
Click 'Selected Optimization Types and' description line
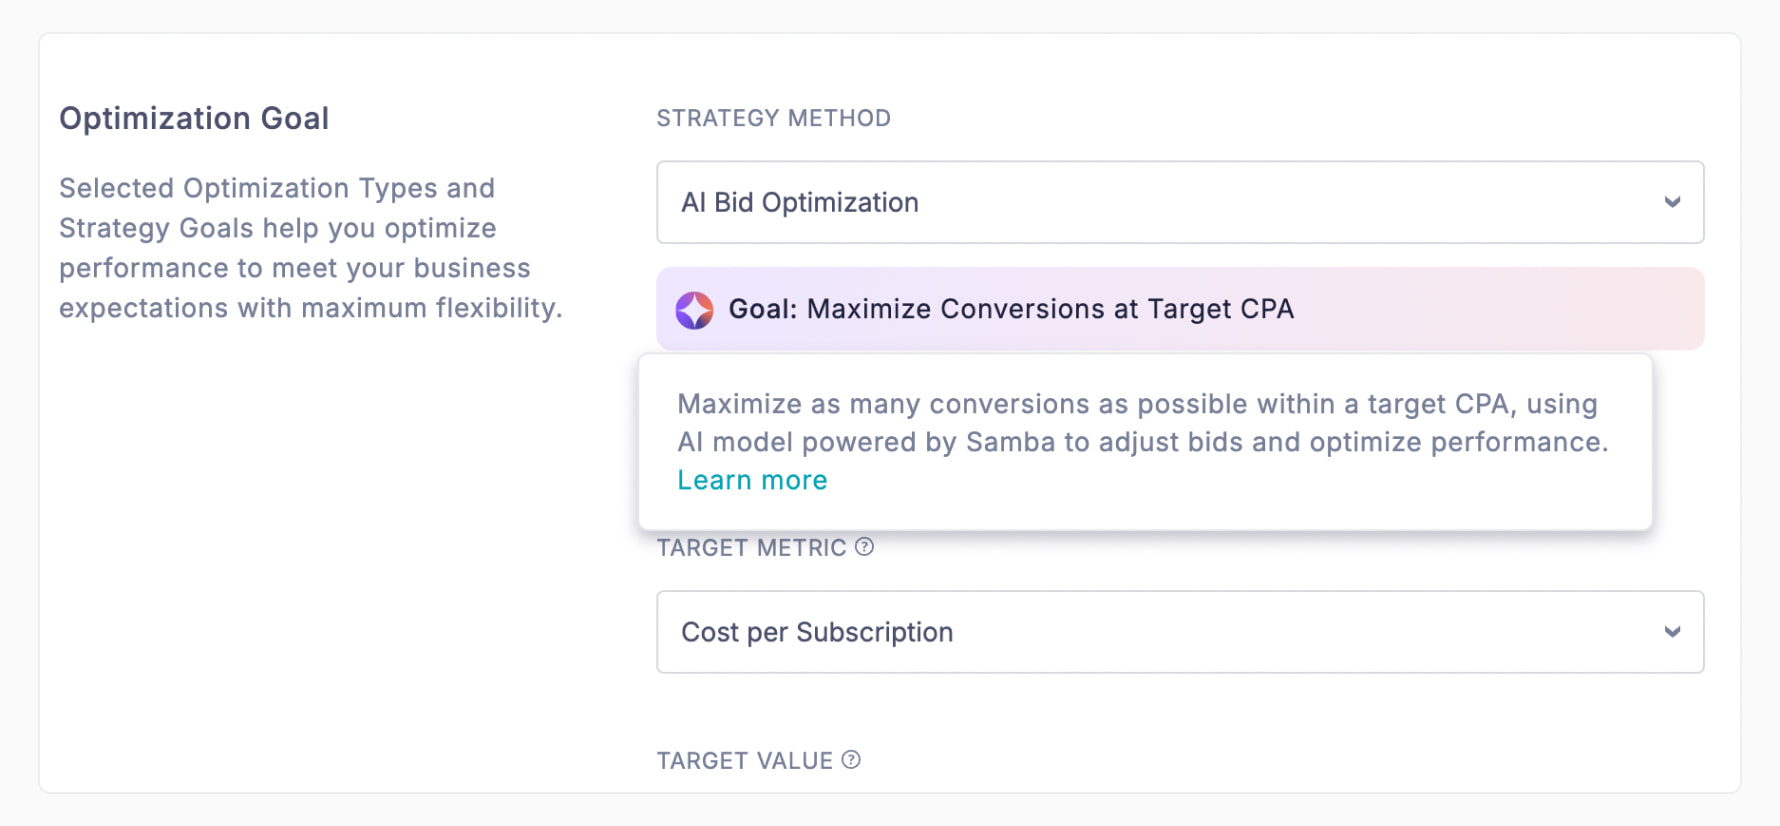(x=277, y=188)
